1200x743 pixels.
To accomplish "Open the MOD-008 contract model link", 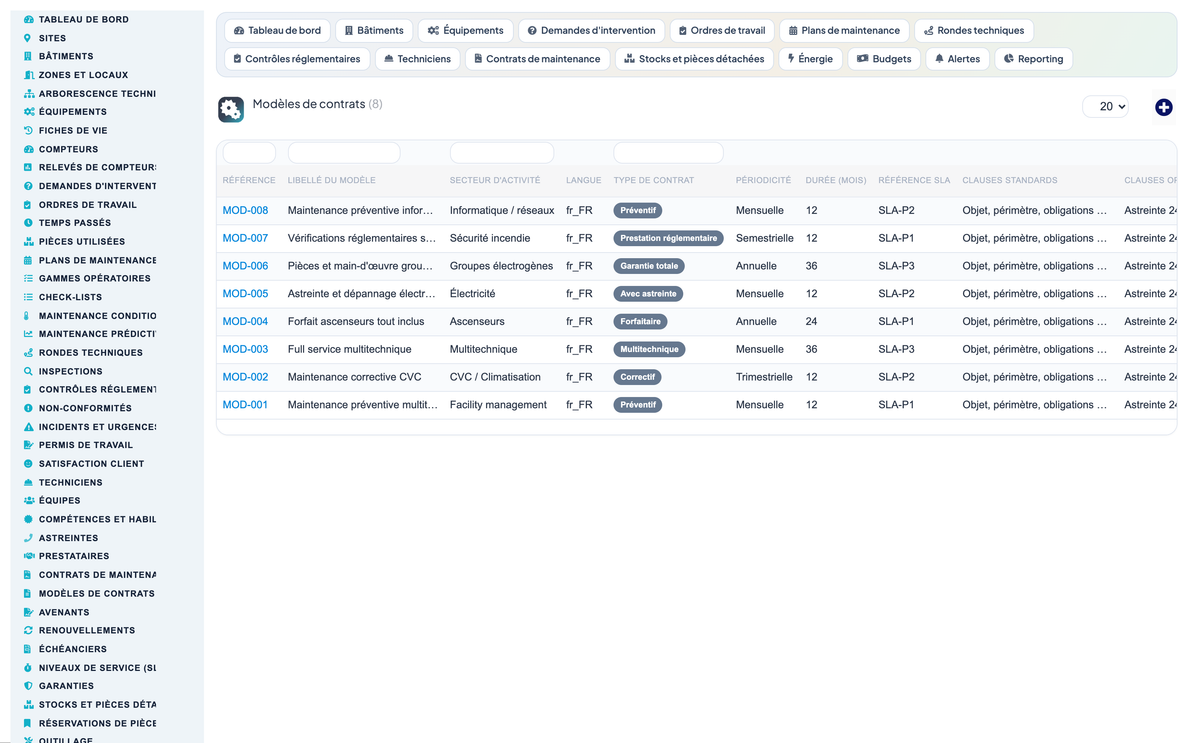I will [x=245, y=211].
